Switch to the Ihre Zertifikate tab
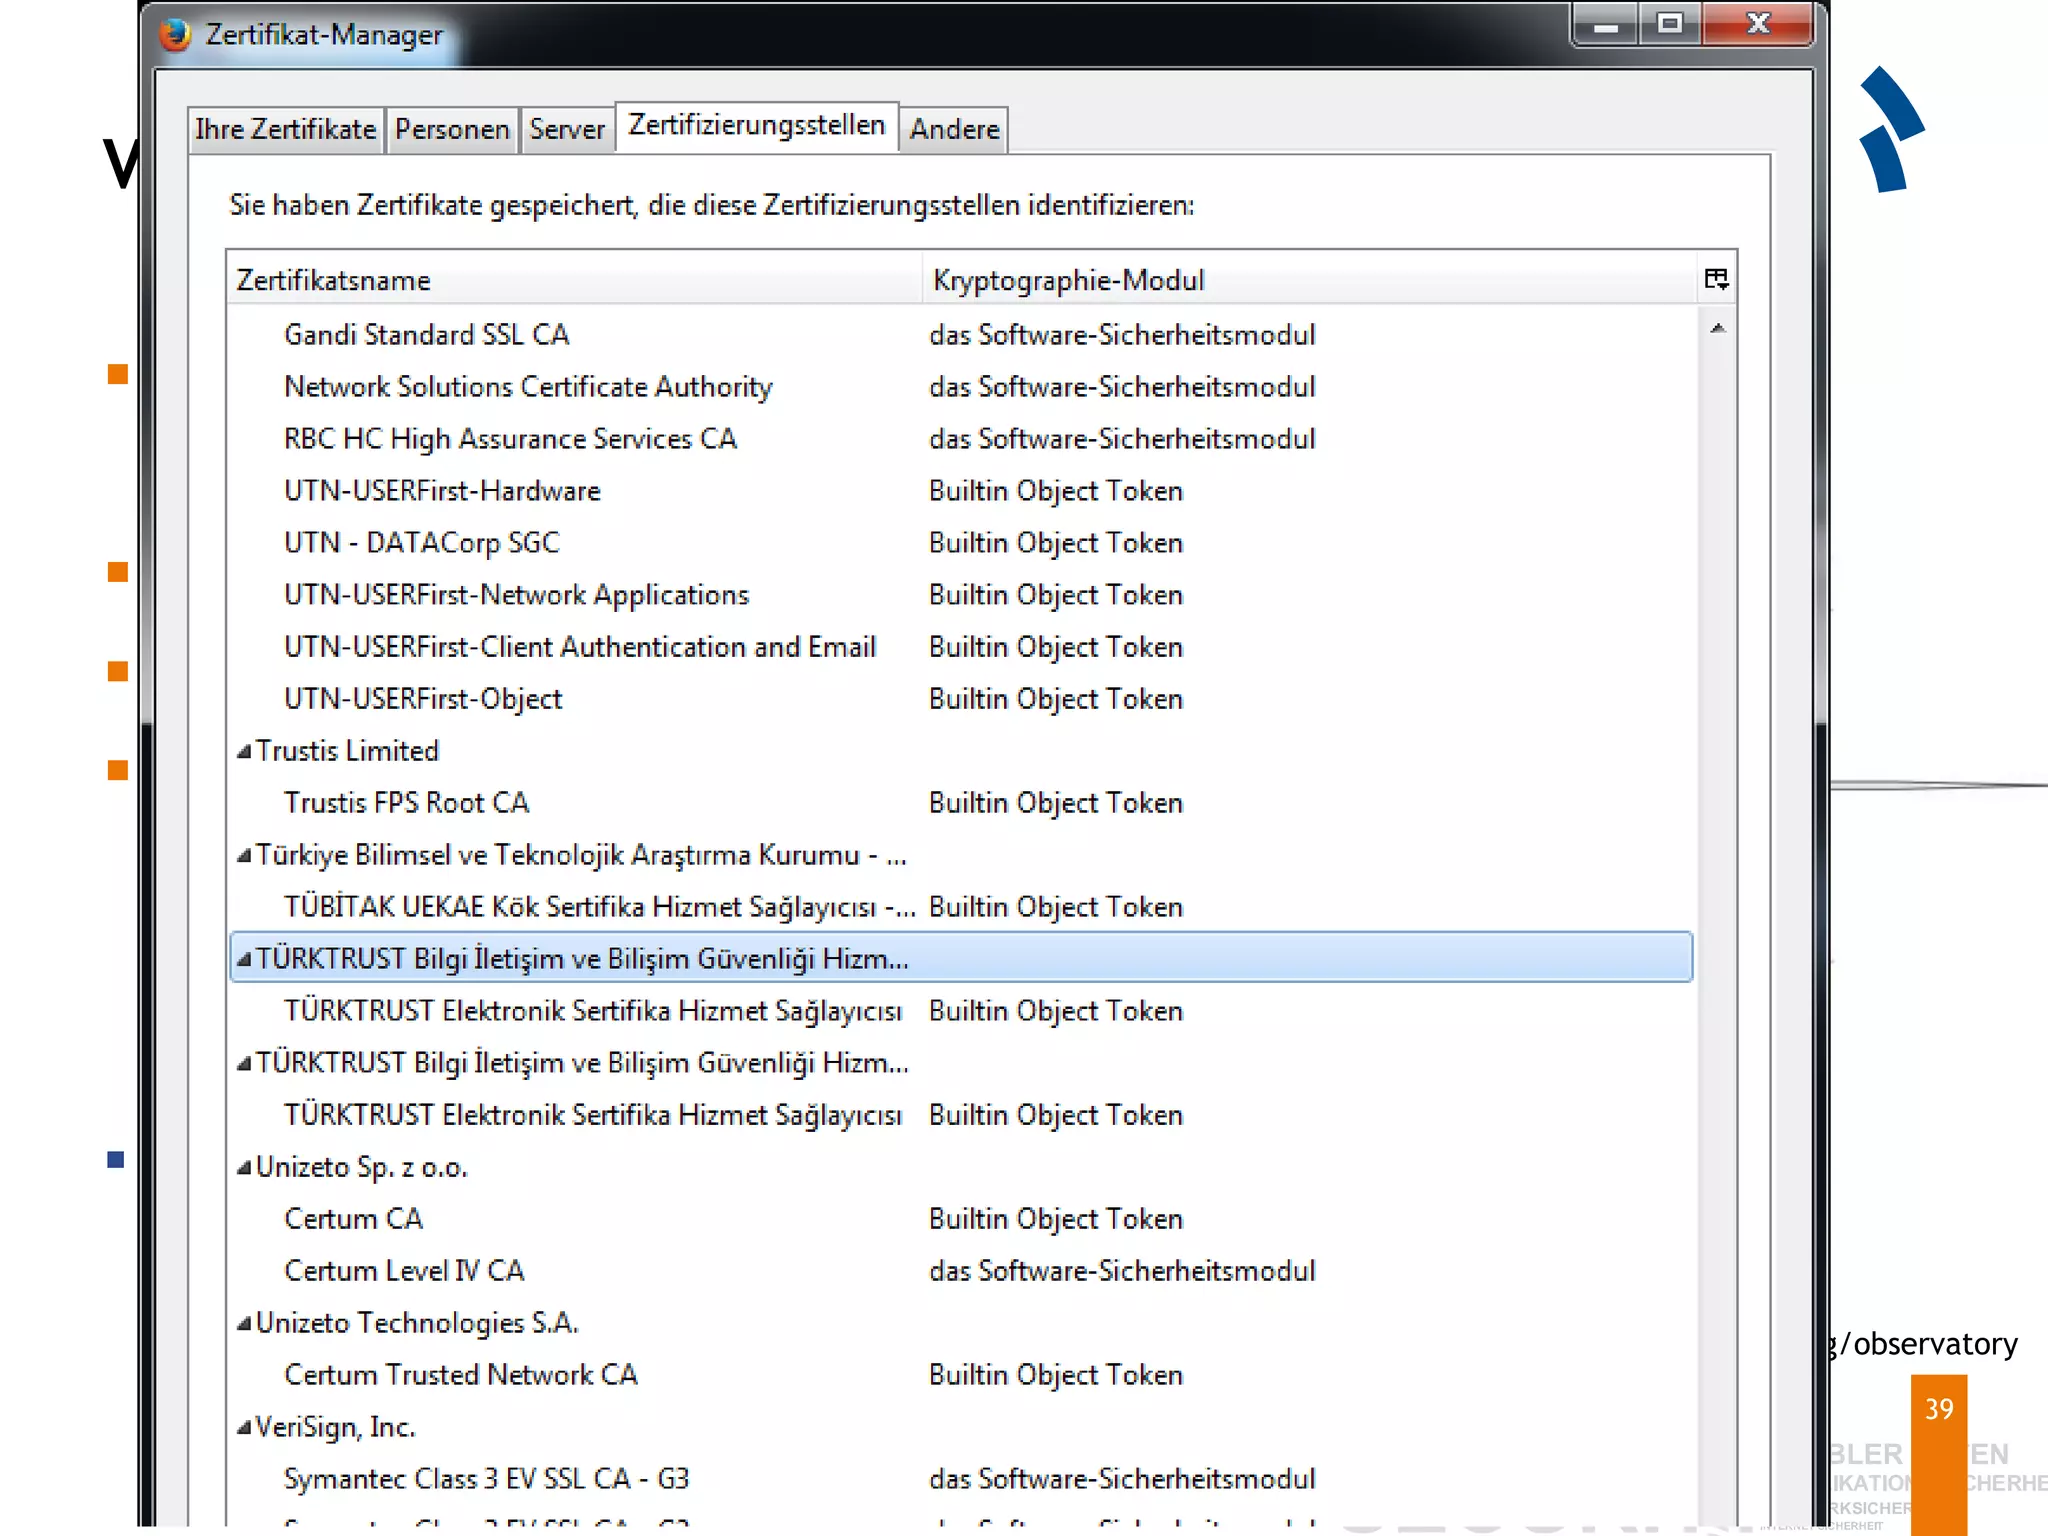Screen dimensions: 2048x1536 point(285,130)
